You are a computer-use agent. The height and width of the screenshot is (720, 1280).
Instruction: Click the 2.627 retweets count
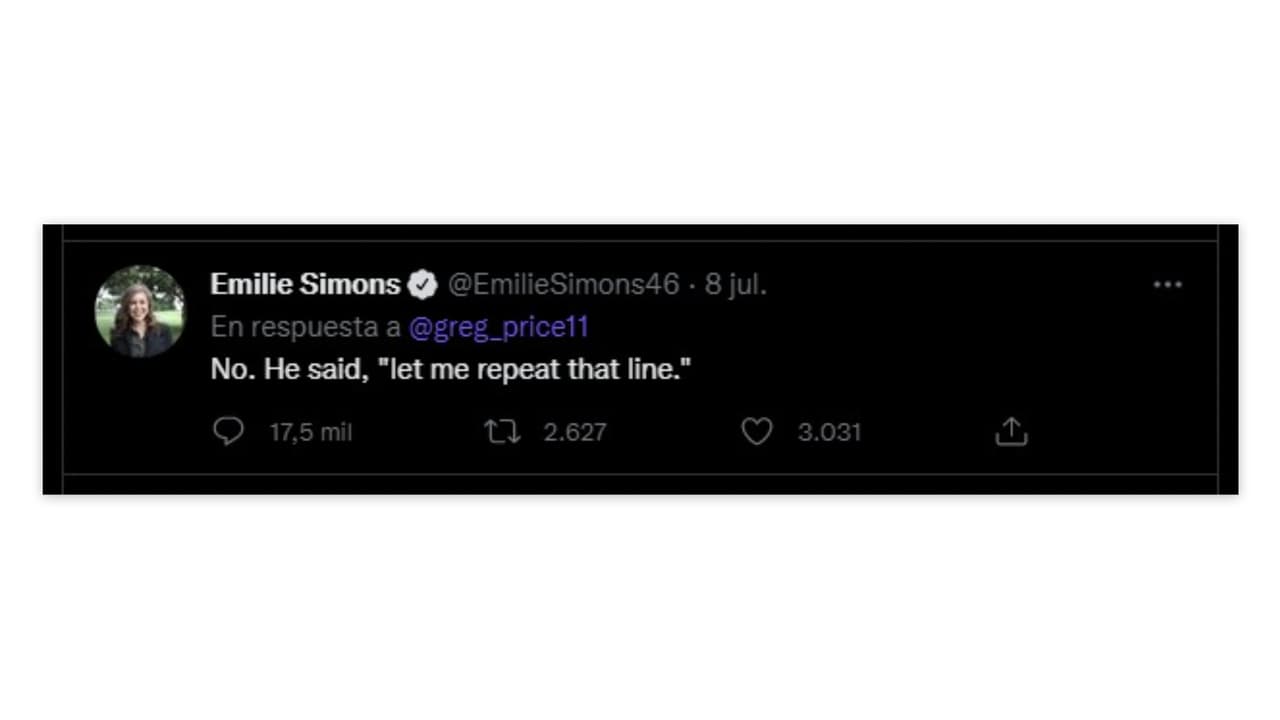[x=575, y=432]
